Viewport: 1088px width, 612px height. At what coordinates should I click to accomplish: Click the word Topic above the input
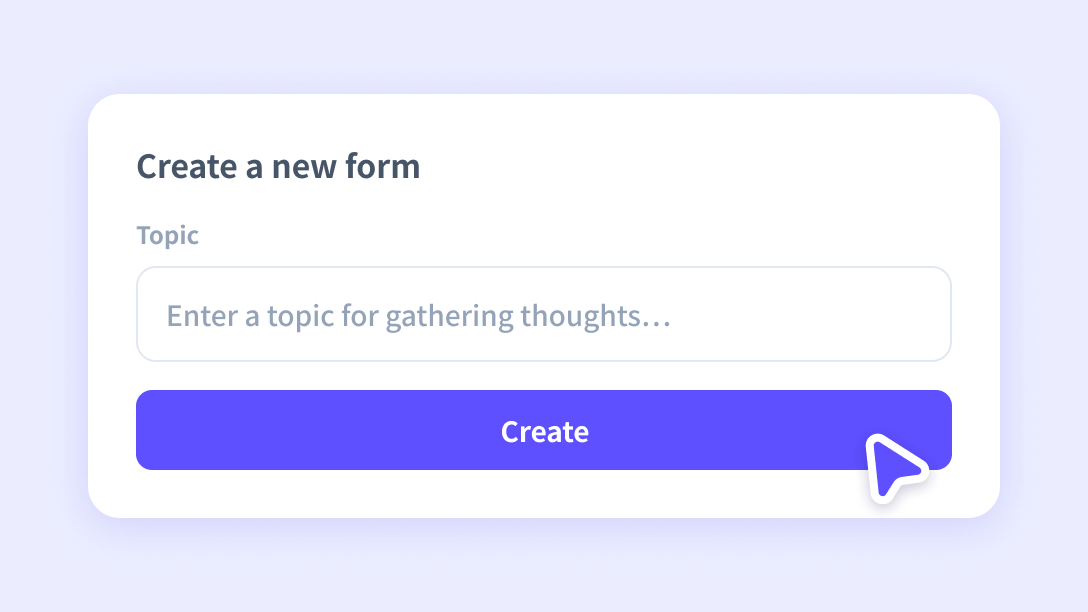(167, 235)
